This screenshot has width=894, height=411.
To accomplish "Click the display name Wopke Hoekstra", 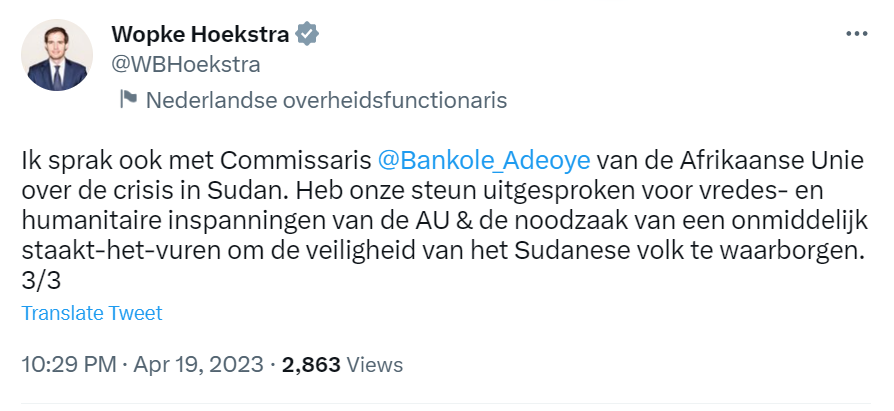I will 200,35.
